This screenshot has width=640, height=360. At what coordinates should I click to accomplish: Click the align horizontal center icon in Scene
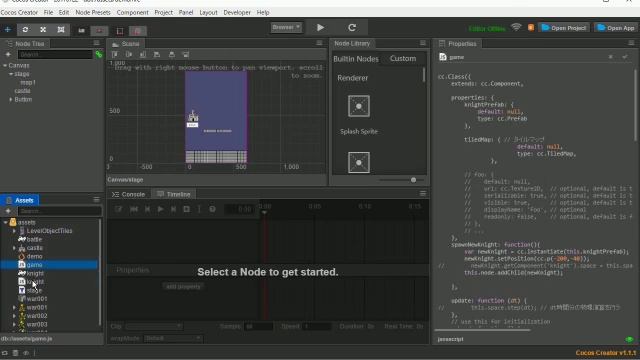(x=171, y=54)
